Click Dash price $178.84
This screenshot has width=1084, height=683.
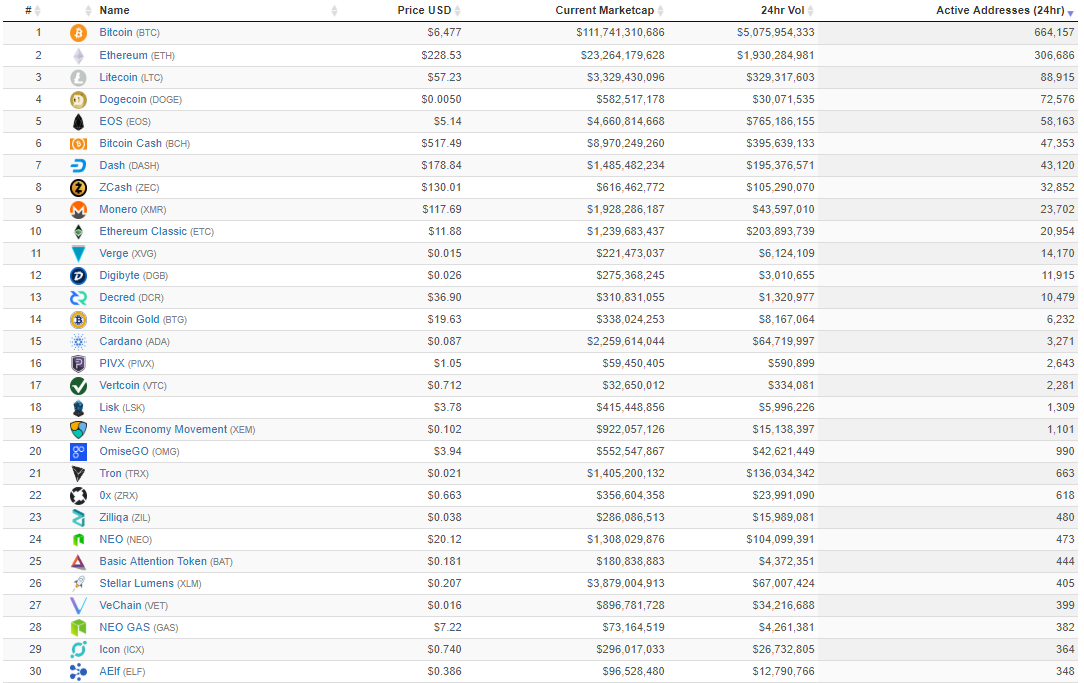(441, 165)
